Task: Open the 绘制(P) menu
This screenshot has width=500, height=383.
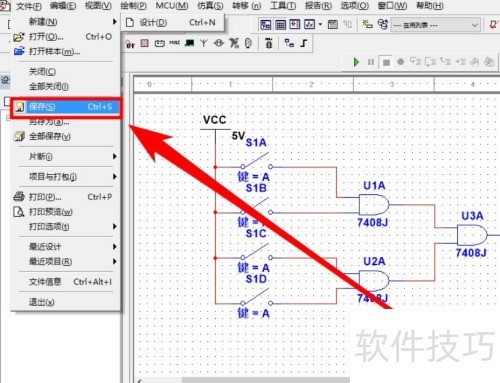Action: coord(133,6)
